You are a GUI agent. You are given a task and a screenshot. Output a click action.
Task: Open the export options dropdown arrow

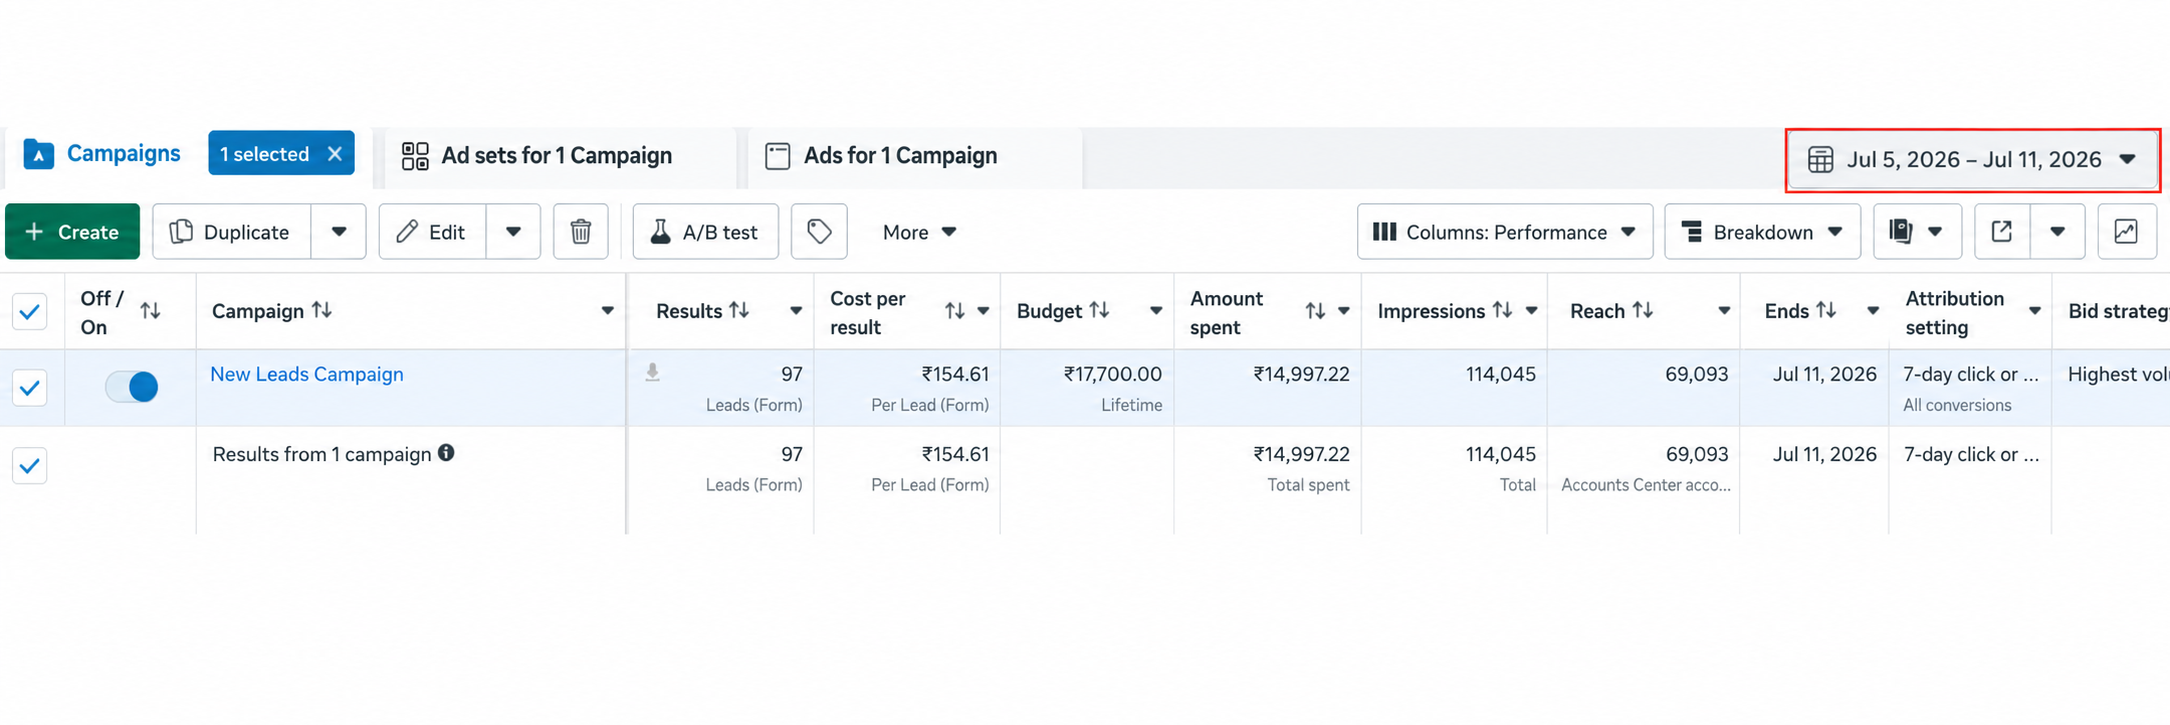(2057, 232)
